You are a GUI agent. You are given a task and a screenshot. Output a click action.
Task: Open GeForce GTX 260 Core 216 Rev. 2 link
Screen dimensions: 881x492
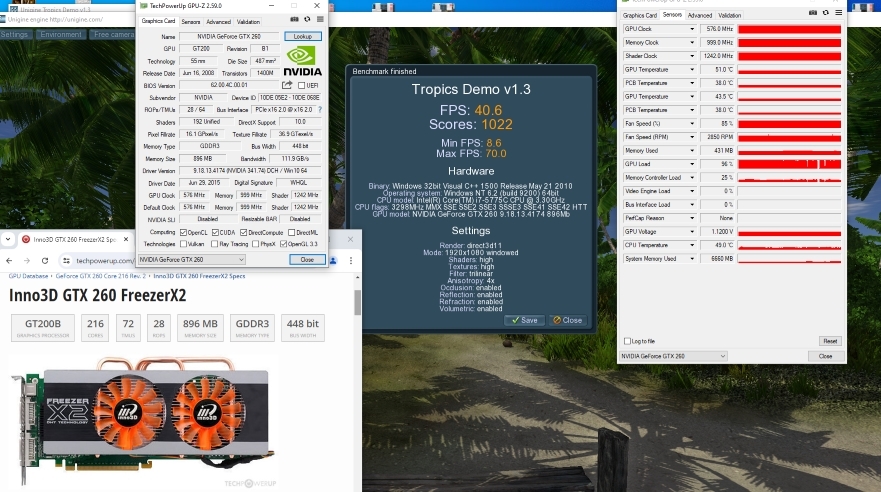[x=101, y=276]
